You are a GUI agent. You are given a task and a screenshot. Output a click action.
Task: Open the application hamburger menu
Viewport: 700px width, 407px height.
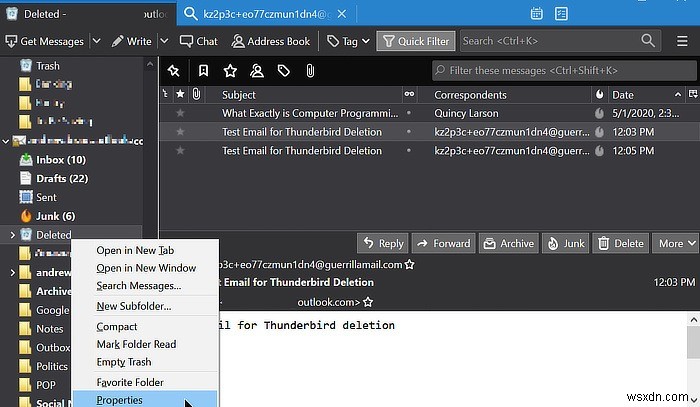click(x=682, y=41)
